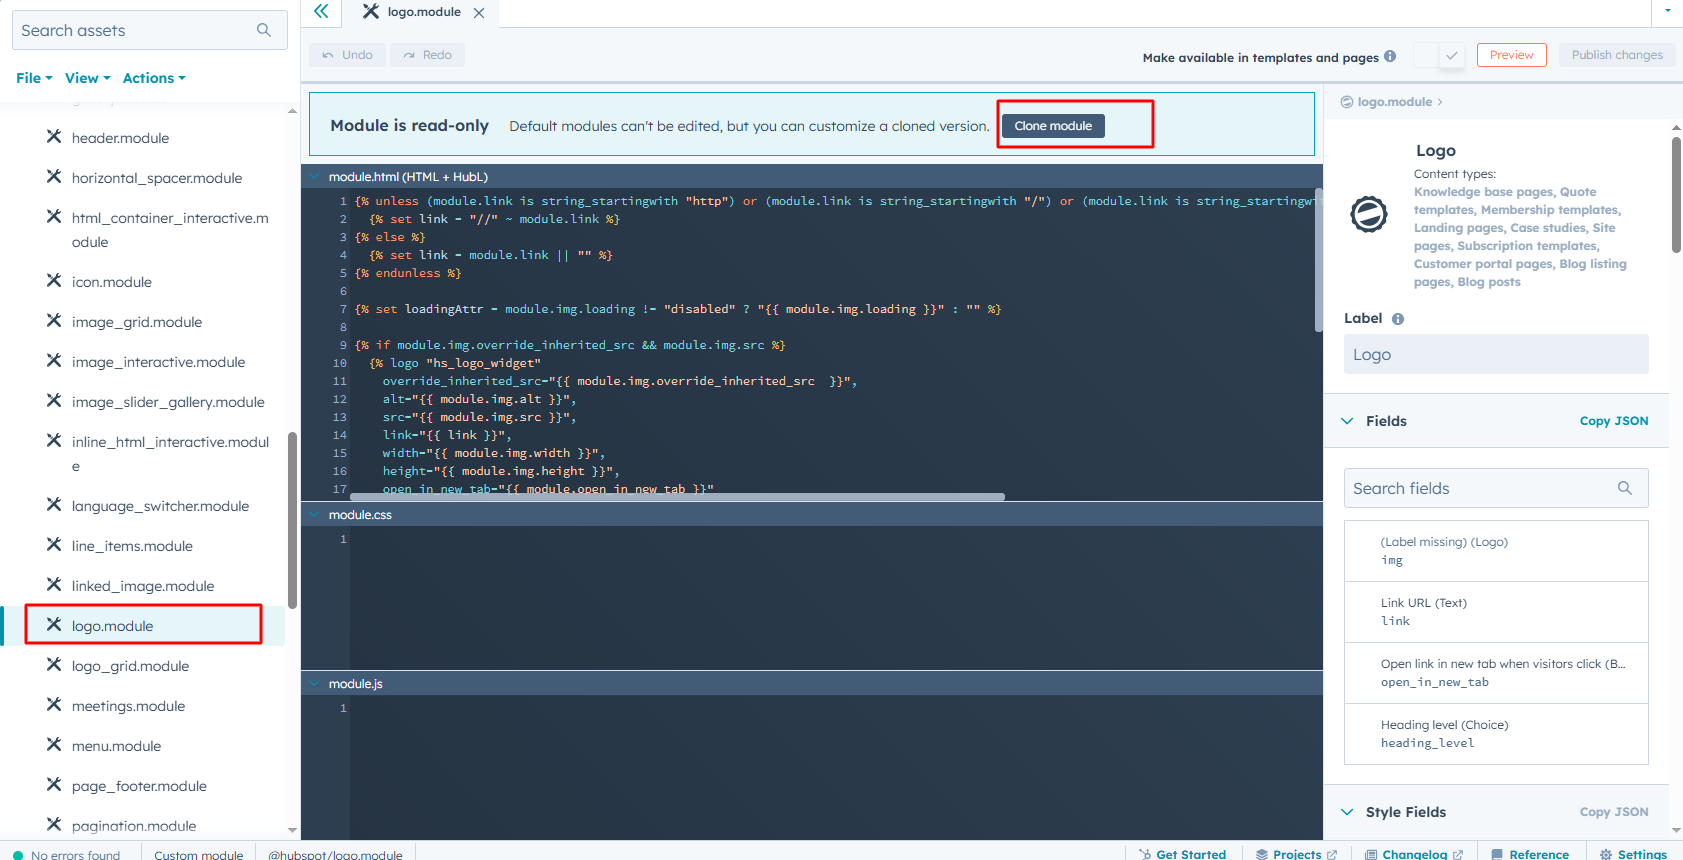Open the Link URL (Text) field
This screenshot has height=860, width=1683.
point(1496,612)
